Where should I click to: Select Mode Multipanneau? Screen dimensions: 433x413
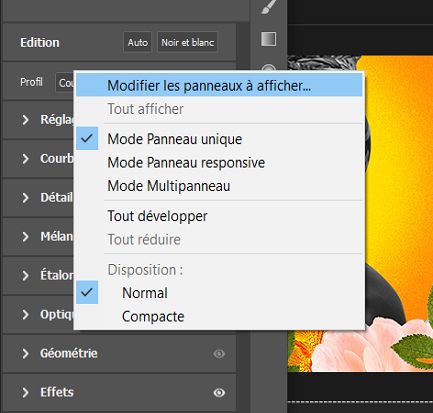tap(219, 186)
